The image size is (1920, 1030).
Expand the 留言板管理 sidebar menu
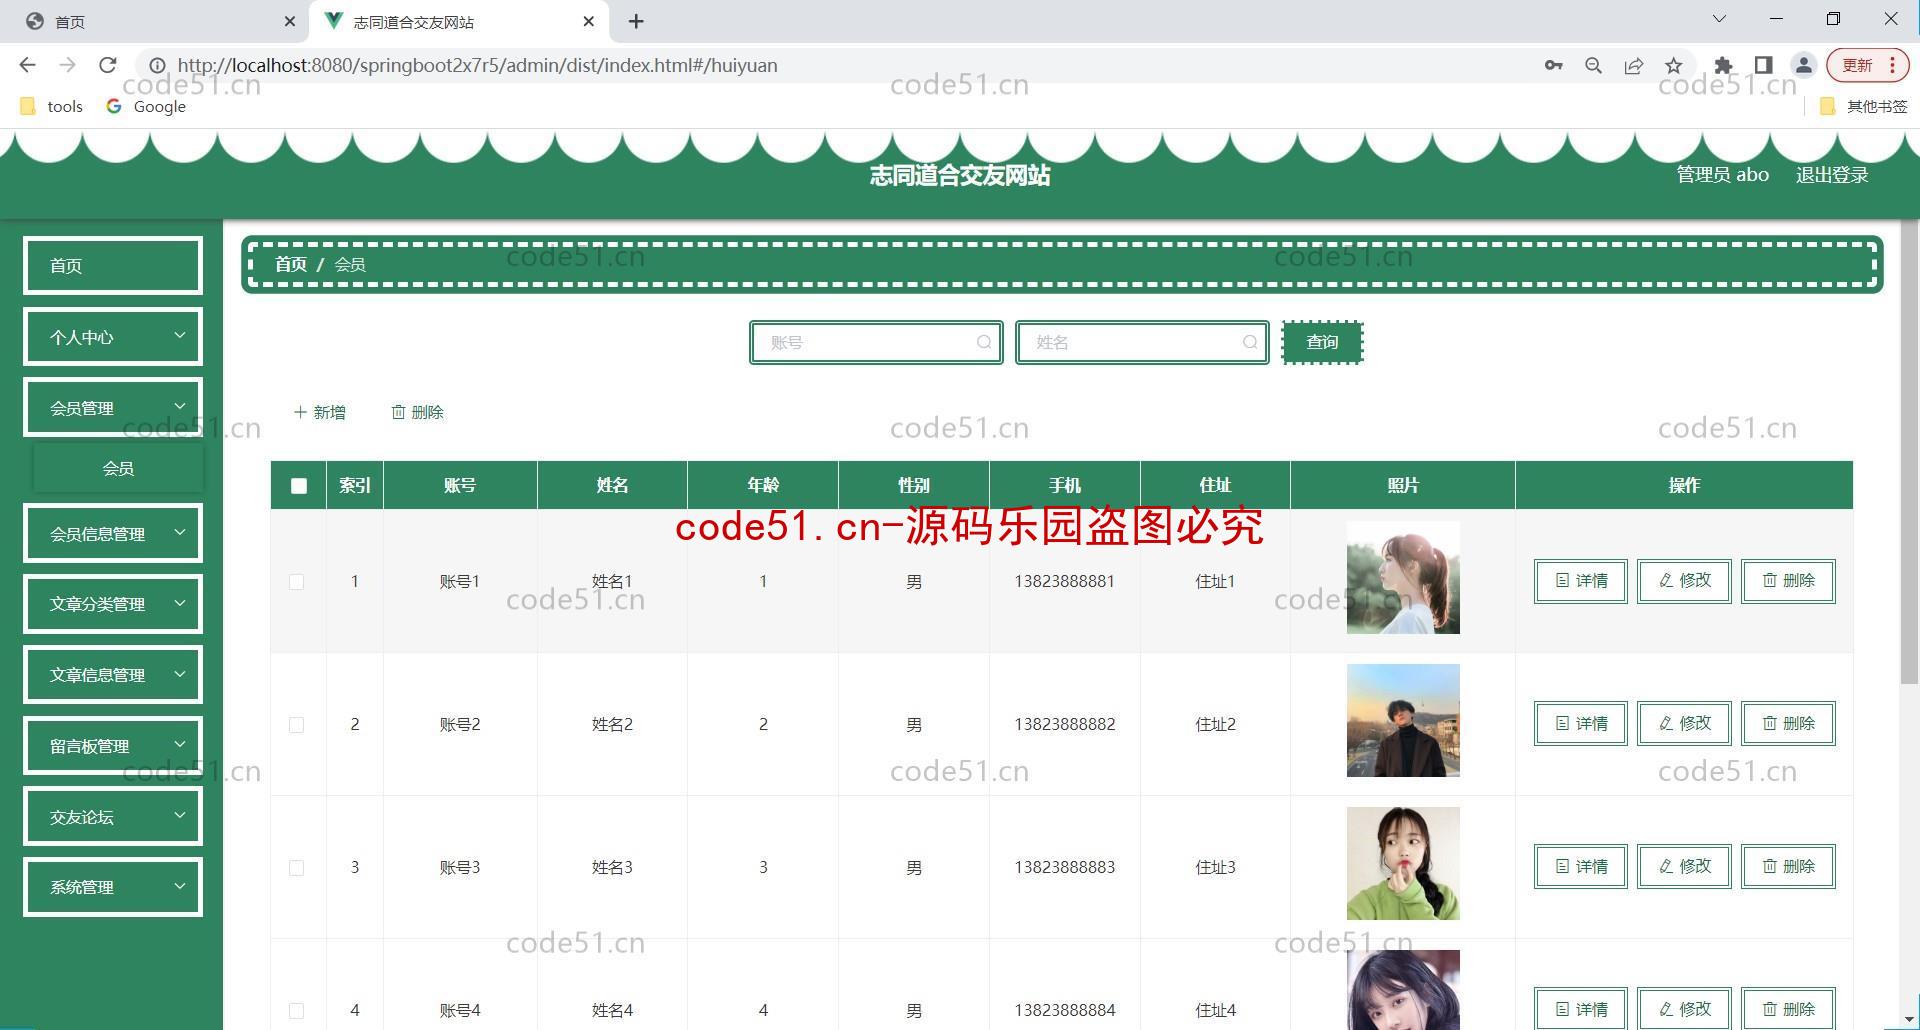pyautogui.click(x=113, y=746)
